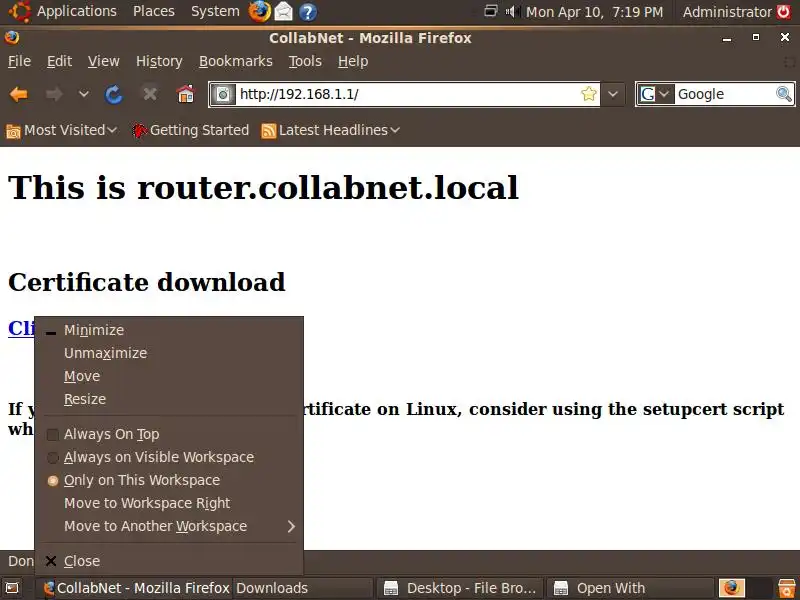The image size is (800, 600).
Task: Switch to Desktop File Browser taskbar window
Action: pos(460,588)
